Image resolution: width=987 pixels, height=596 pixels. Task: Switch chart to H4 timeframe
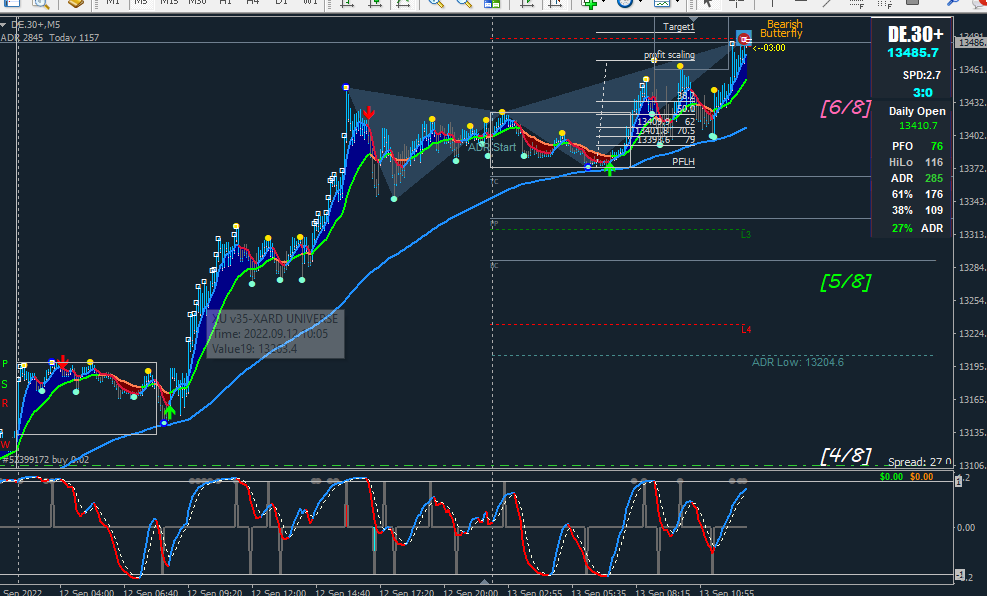pyautogui.click(x=253, y=3)
